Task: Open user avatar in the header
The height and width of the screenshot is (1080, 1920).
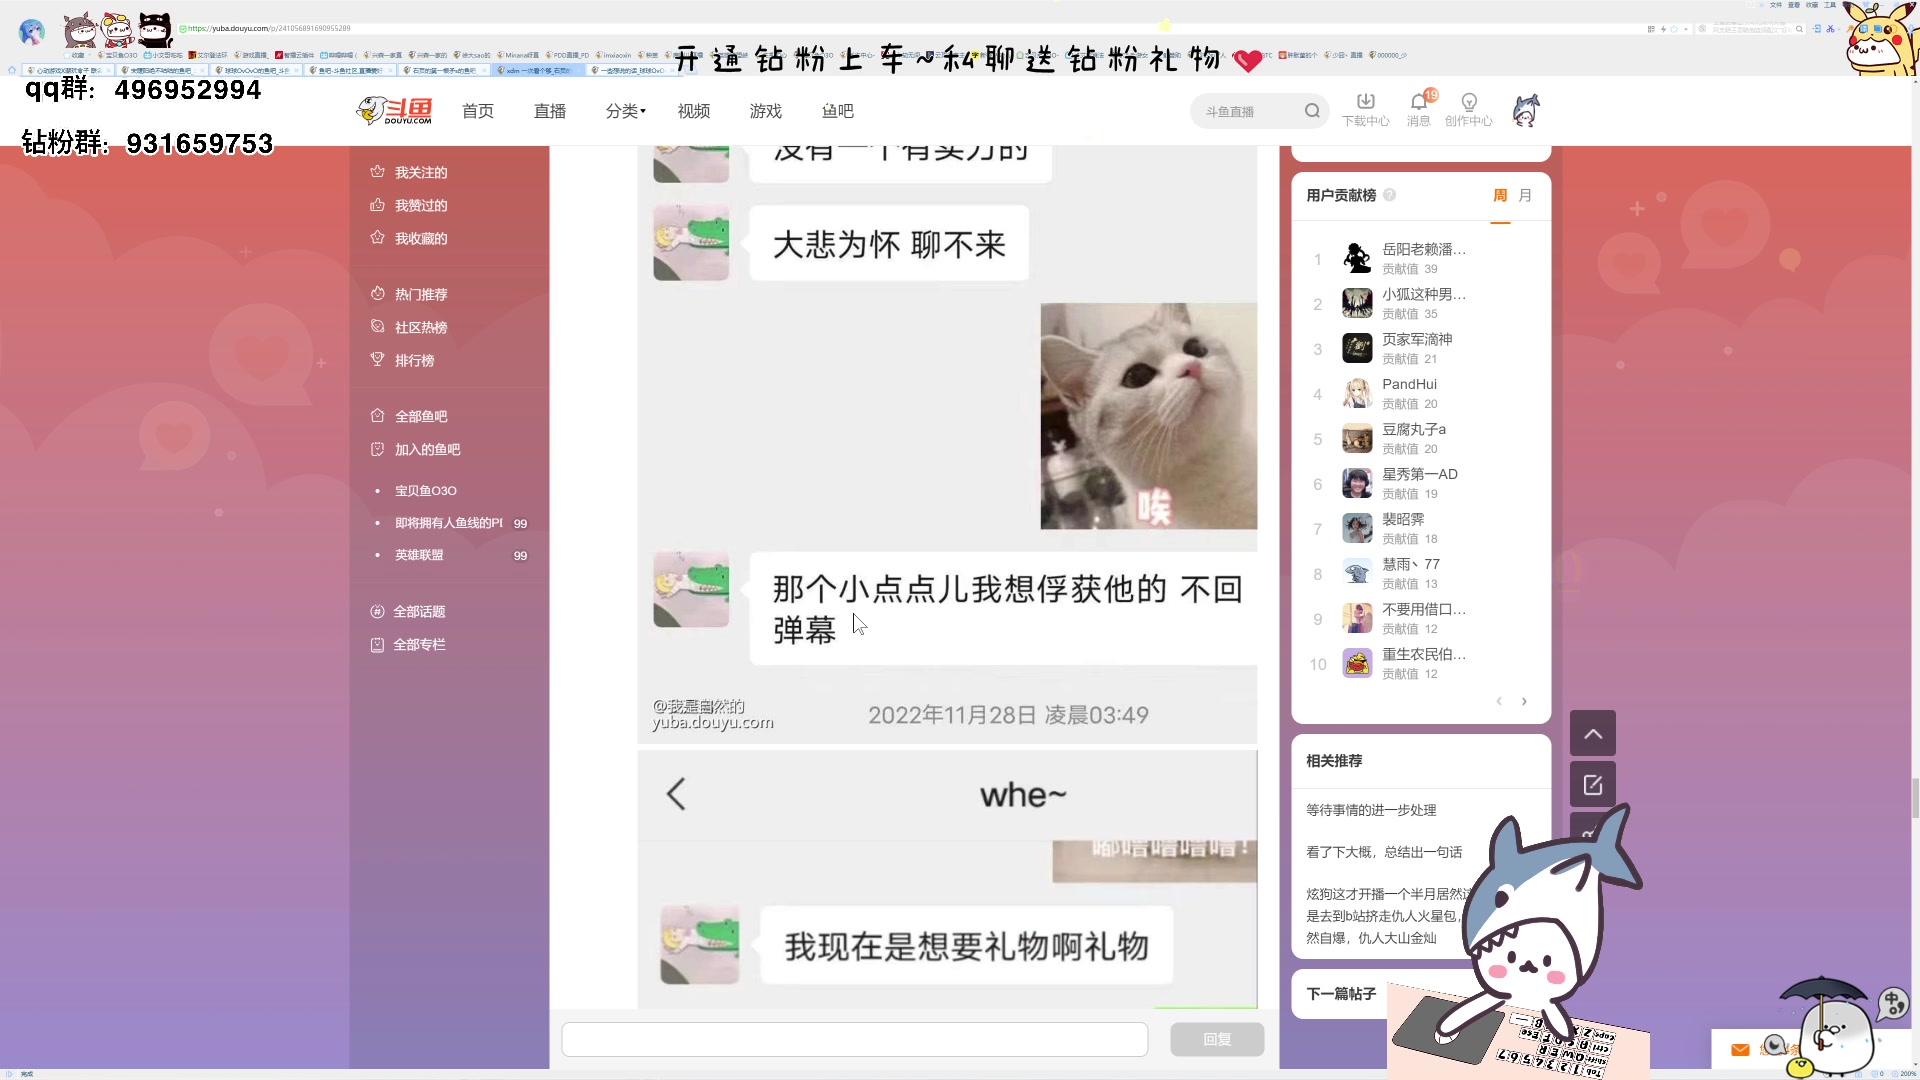Action: (x=1525, y=110)
